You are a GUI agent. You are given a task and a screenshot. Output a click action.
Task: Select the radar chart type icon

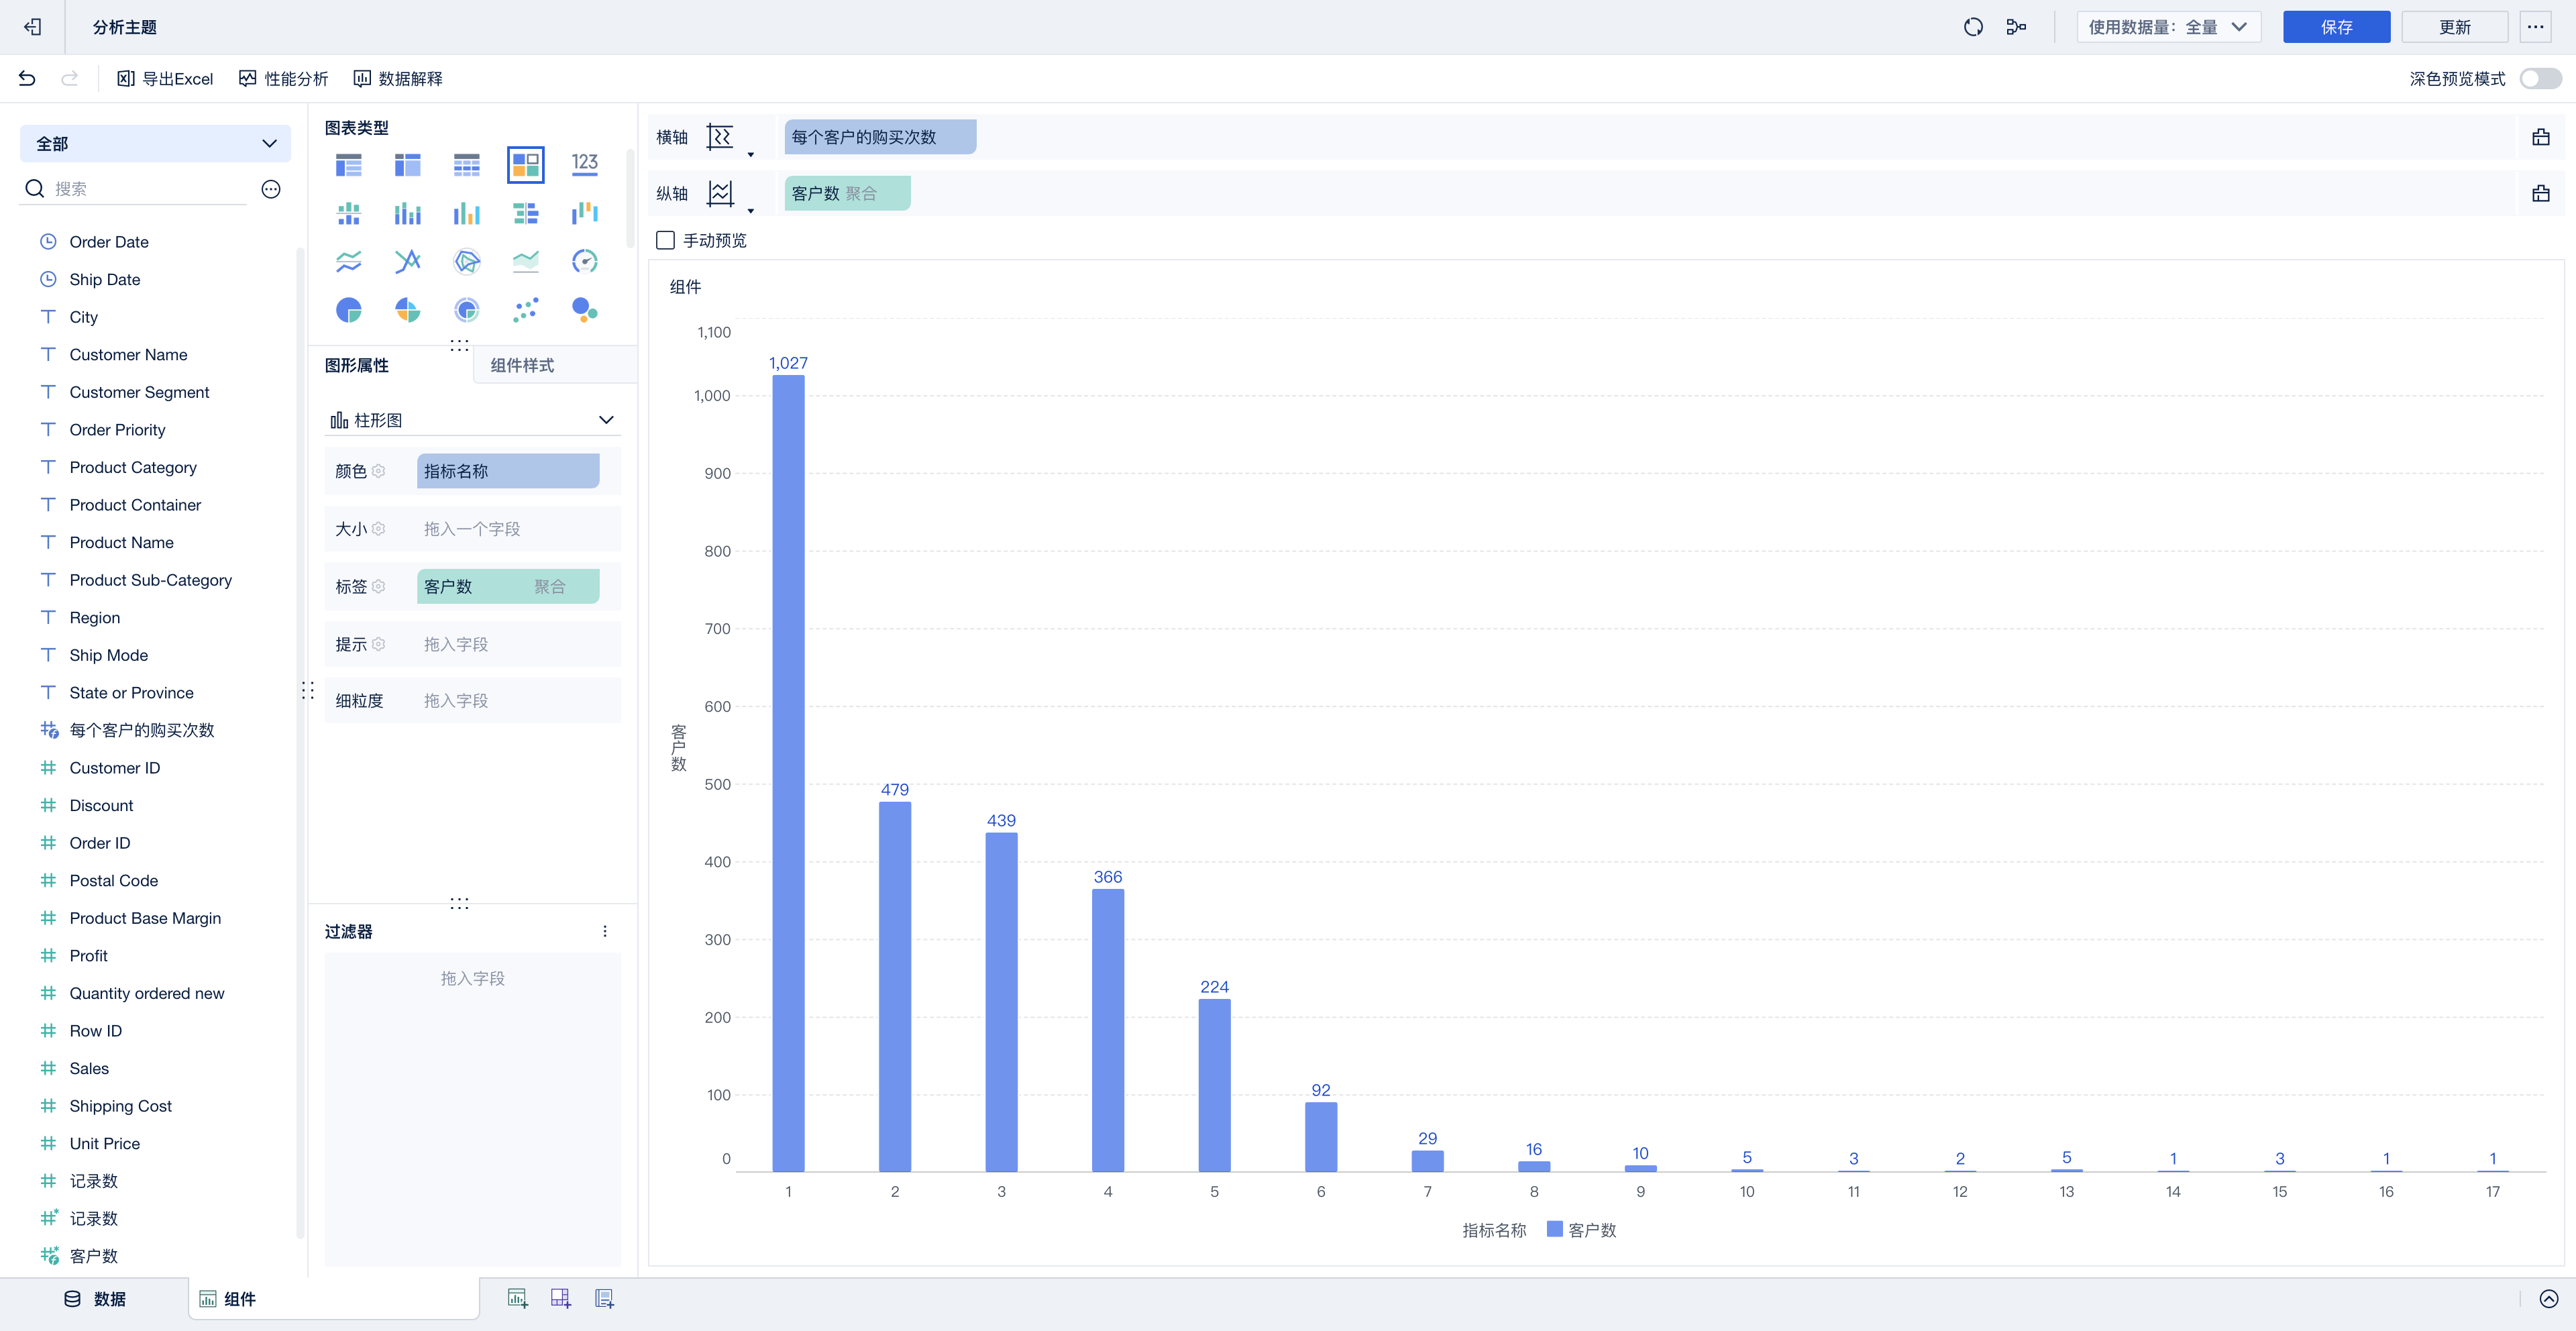(x=466, y=262)
